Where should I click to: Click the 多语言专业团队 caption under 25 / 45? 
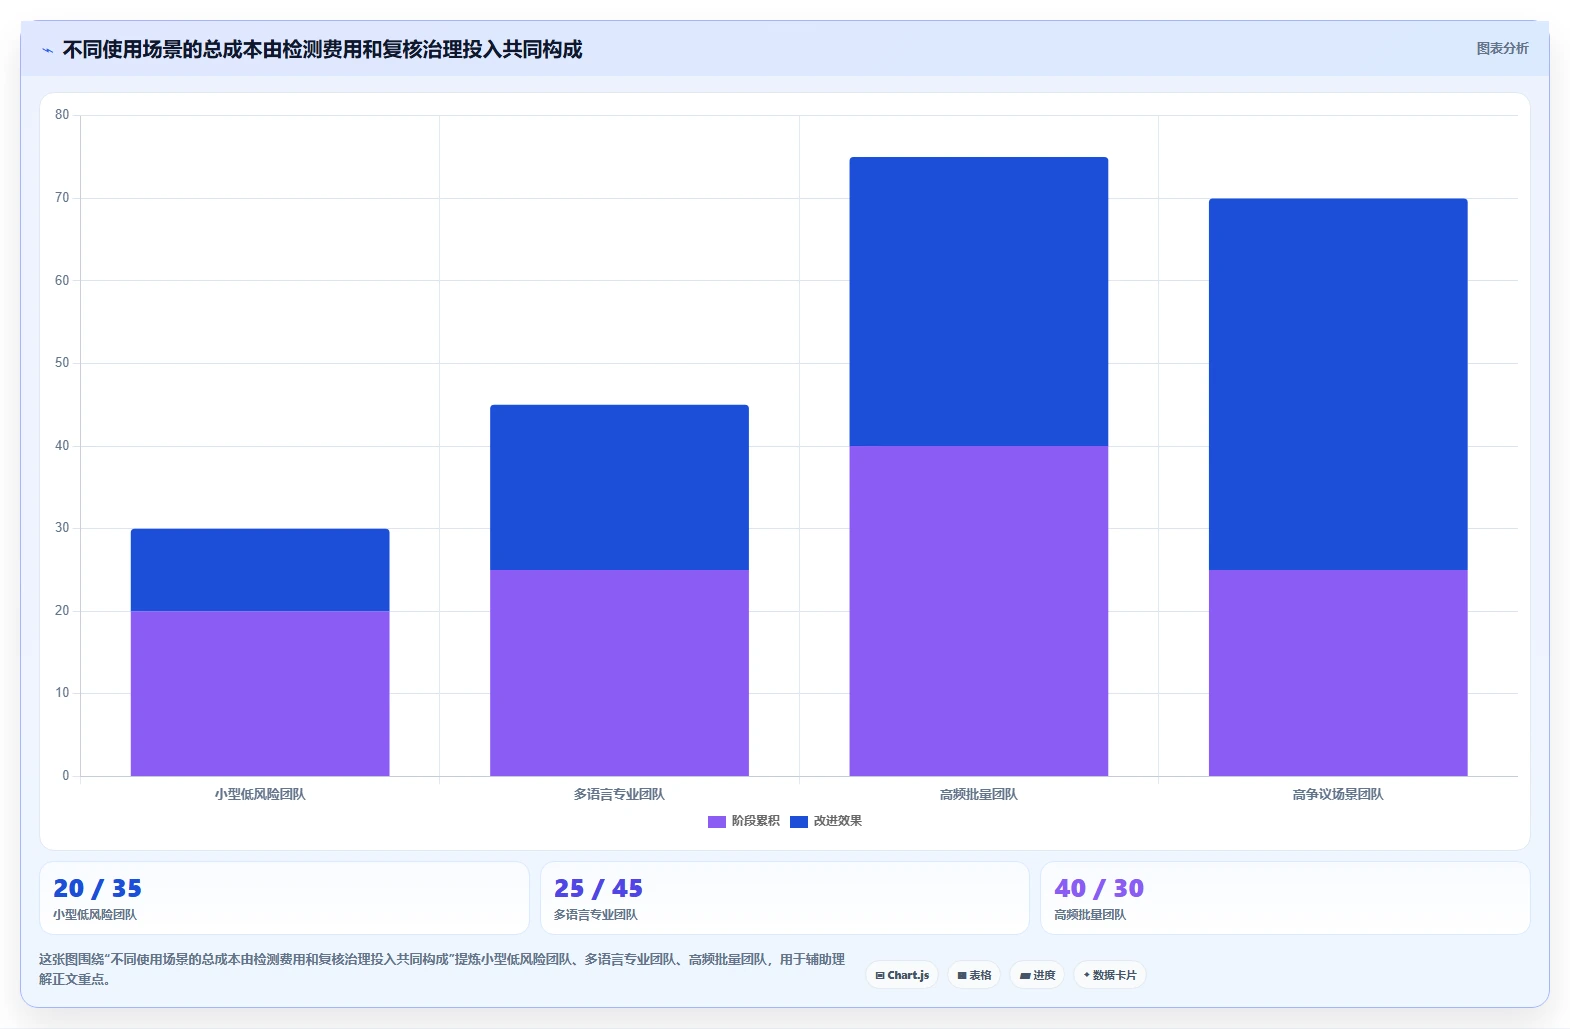tap(596, 915)
